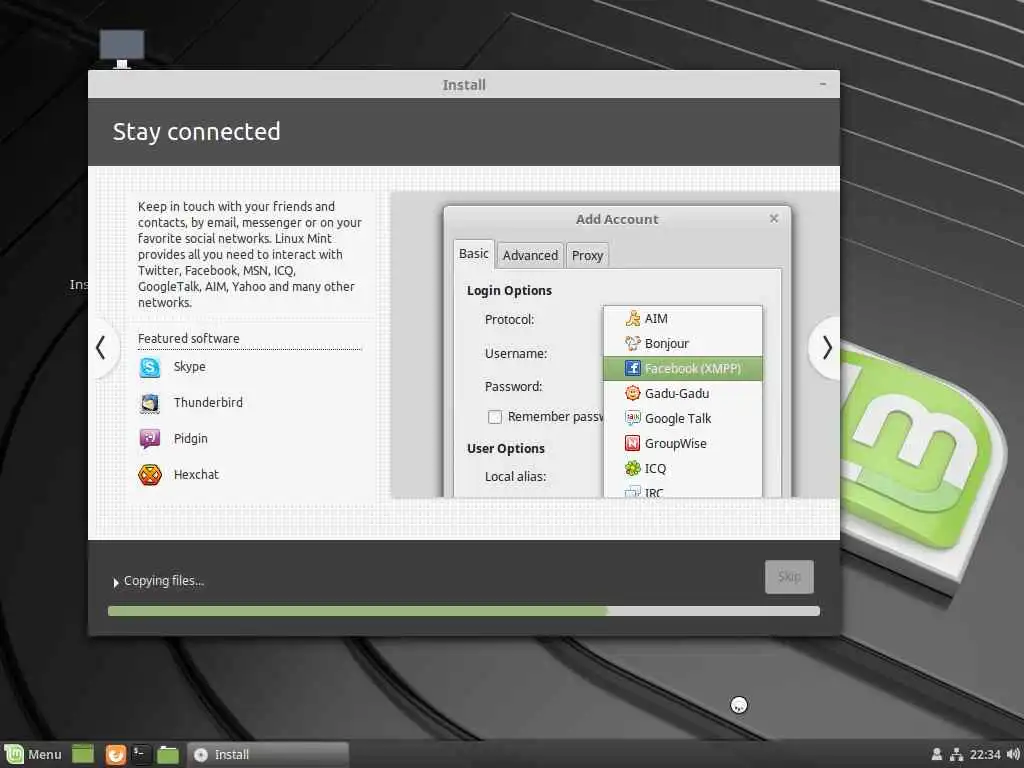Expand the Copying files details triangle

coord(116,582)
